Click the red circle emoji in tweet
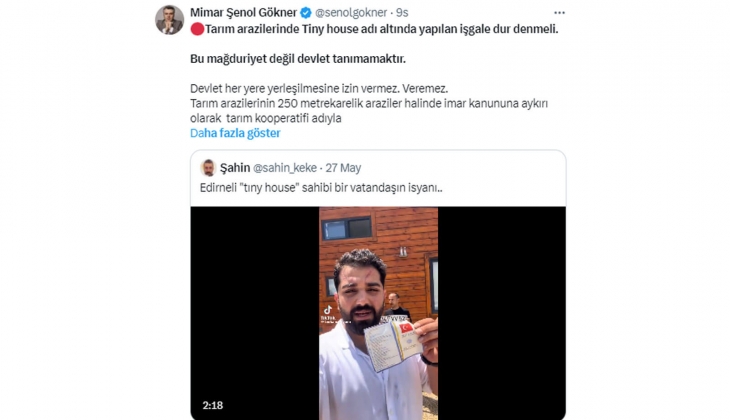Viewport: 730px width, 420px height. click(197, 29)
